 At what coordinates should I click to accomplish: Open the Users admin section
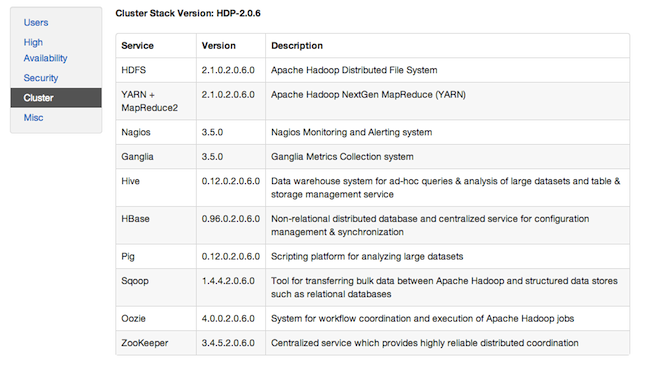pyautogui.click(x=36, y=22)
